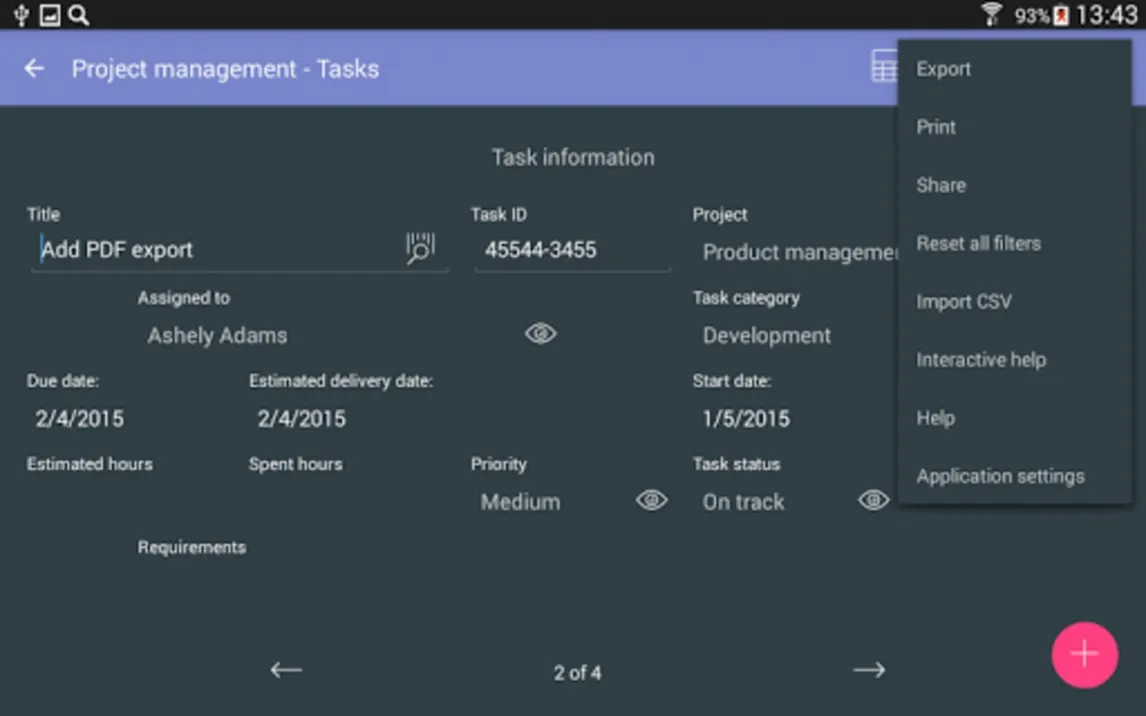Viewport: 1146px width, 716px height.
Task: Go to previous record with left arrow
Action: click(x=286, y=671)
